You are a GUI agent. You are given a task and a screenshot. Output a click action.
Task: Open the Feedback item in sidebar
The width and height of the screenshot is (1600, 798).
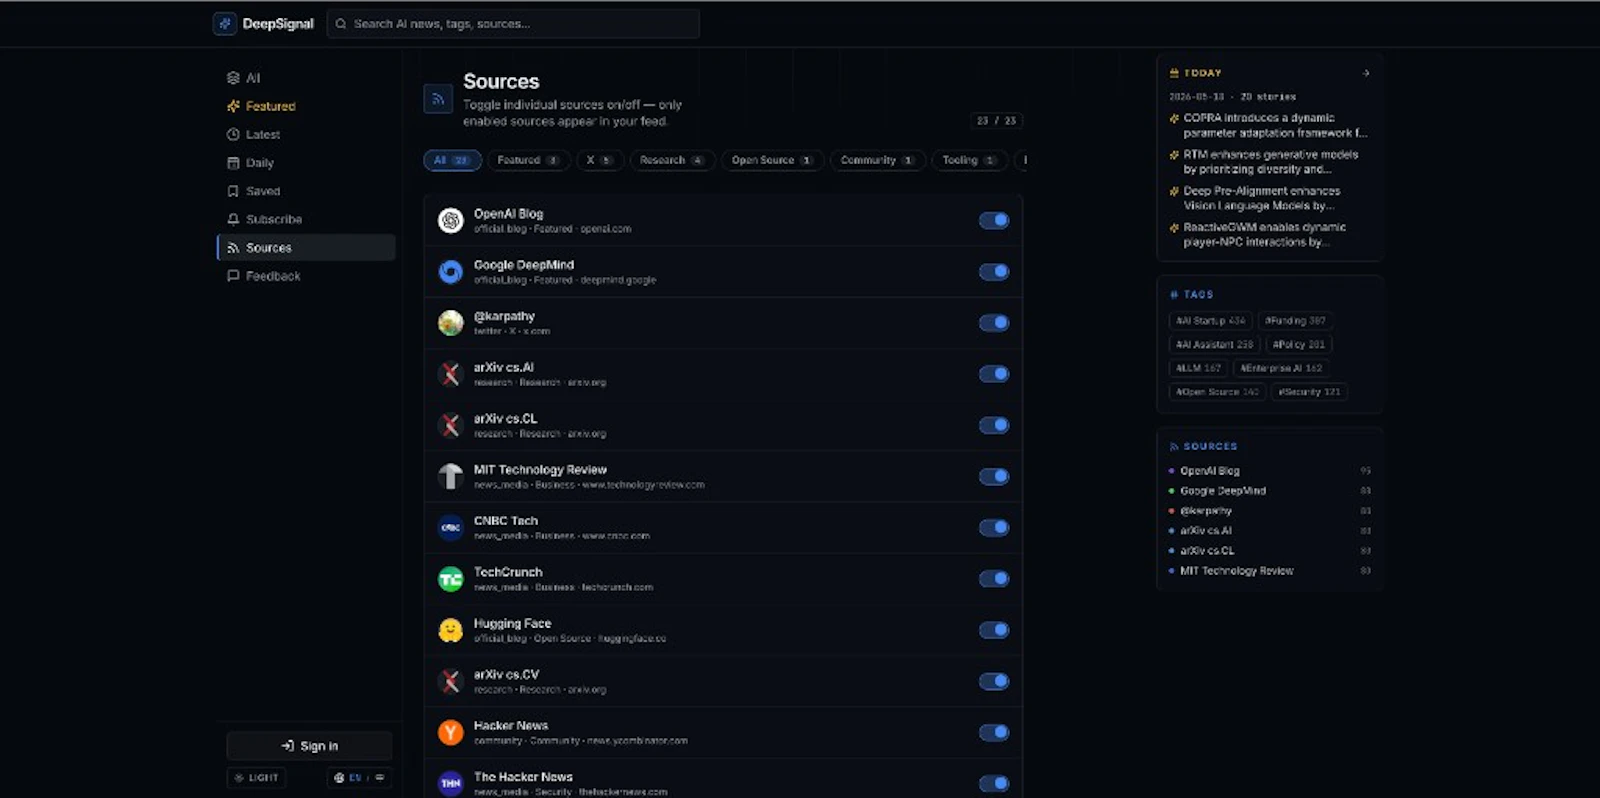306,276
